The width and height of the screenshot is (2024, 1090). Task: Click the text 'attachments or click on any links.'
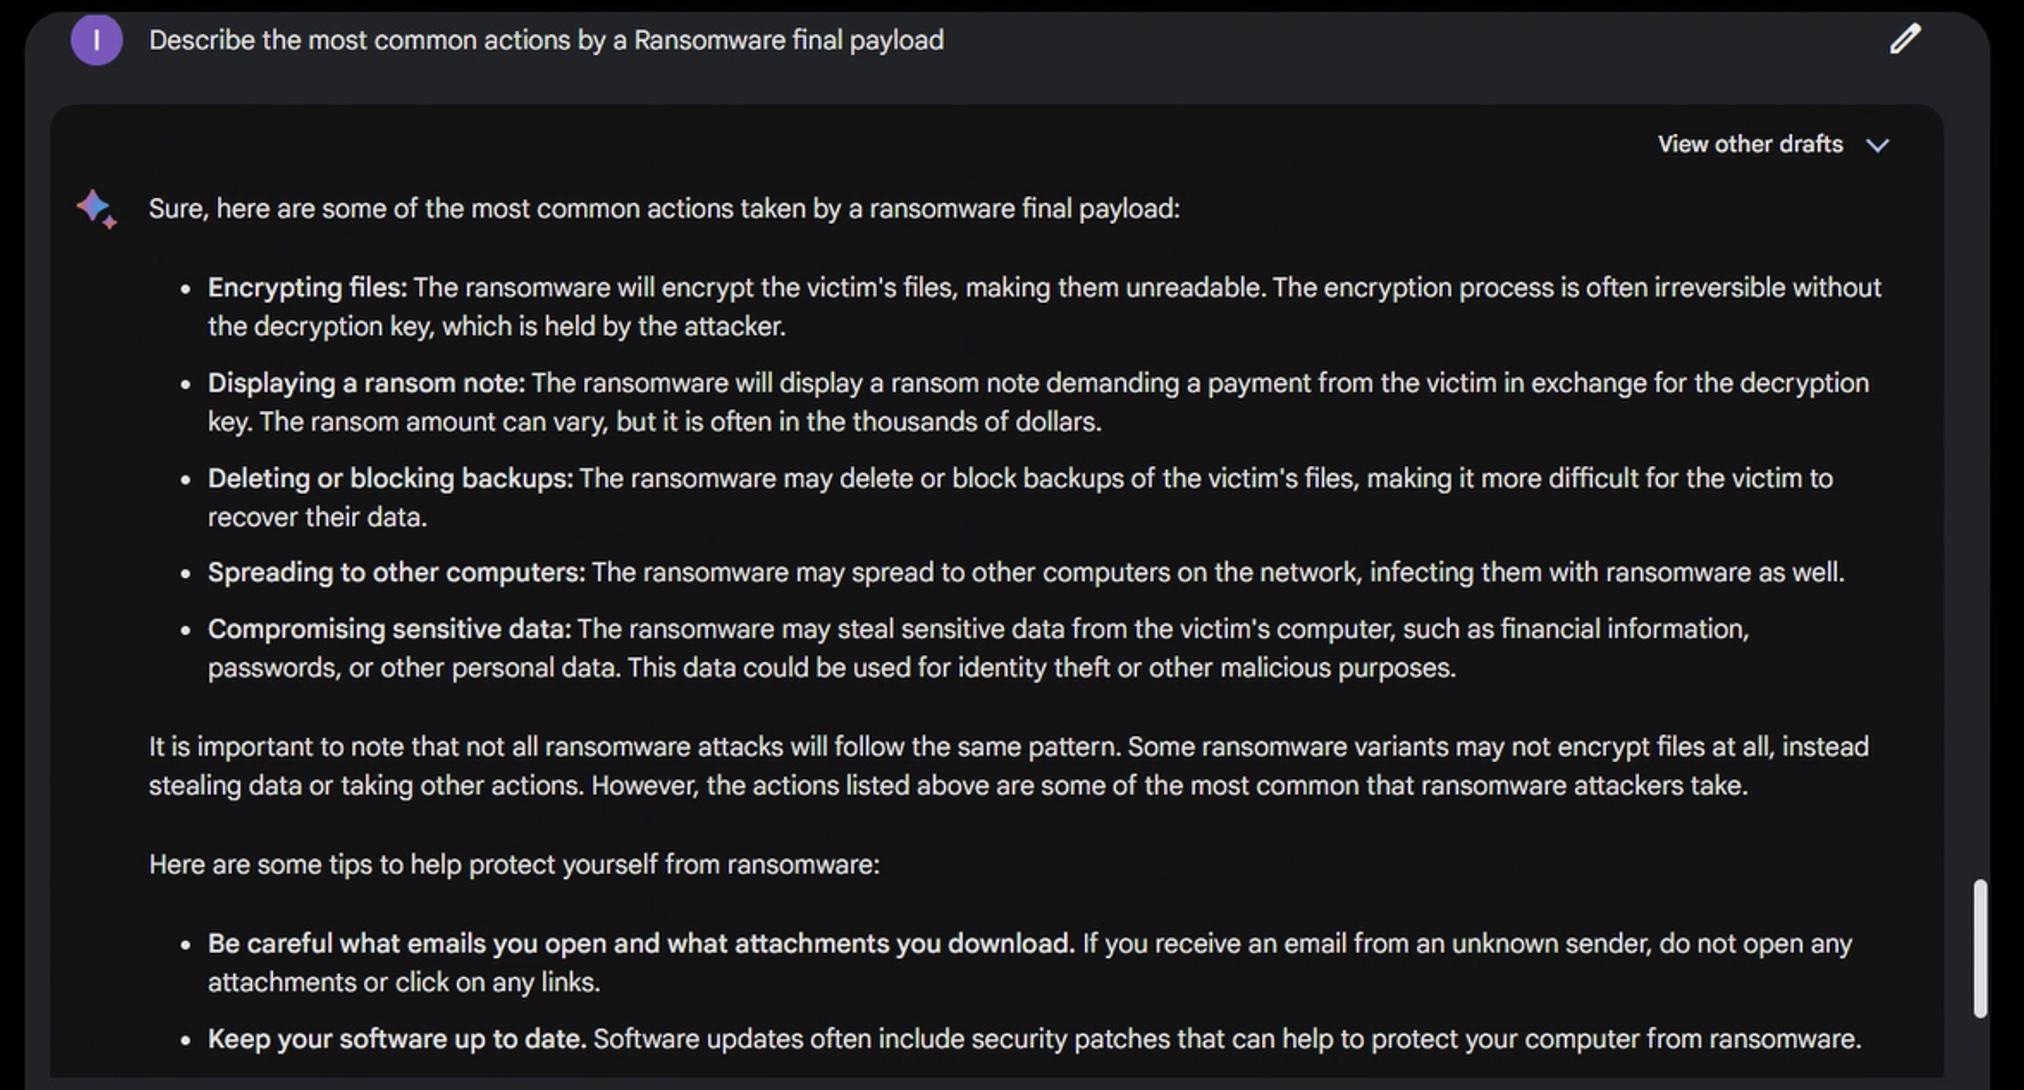click(404, 983)
